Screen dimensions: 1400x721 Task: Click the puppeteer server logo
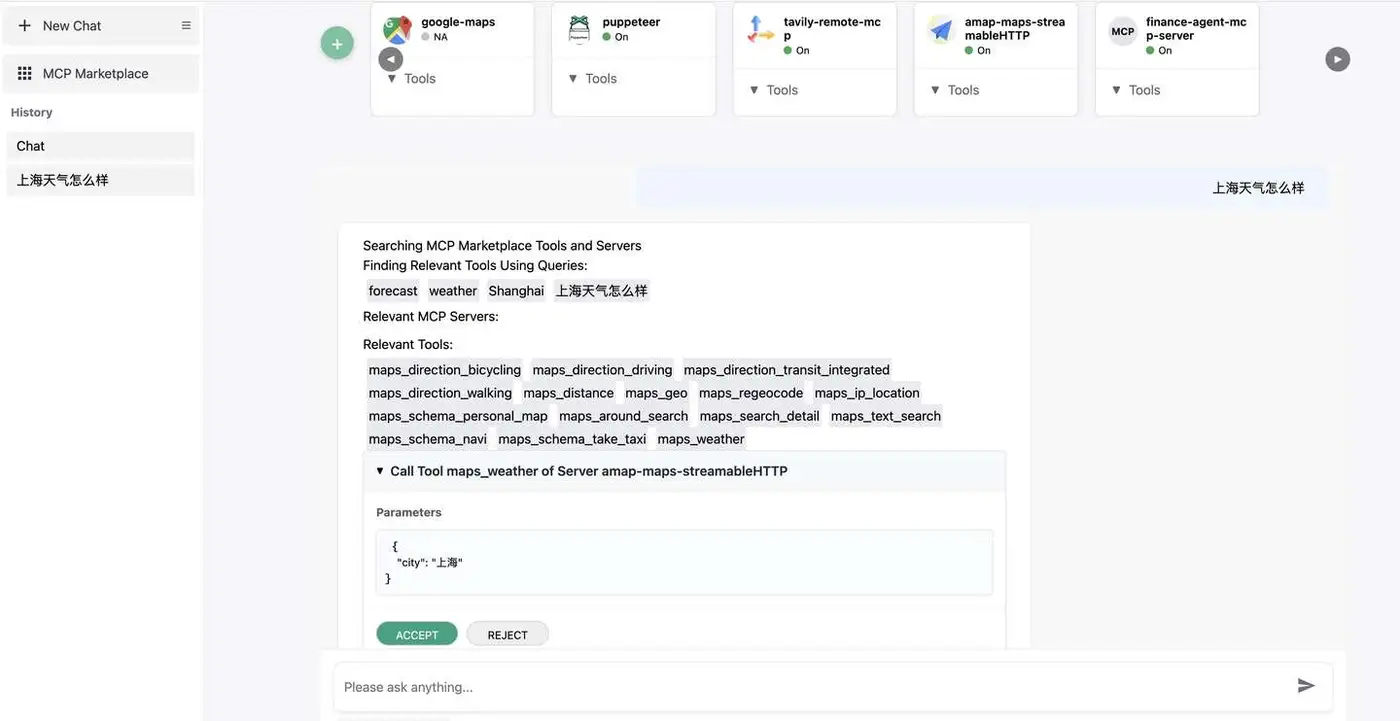(x=579, y=29)
